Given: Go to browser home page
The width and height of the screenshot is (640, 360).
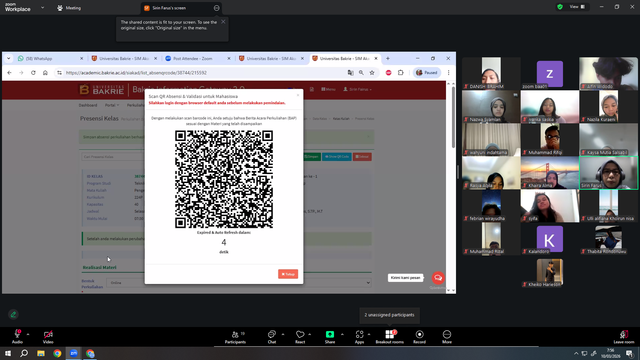Looking at the screenshot, I should pyautogui.click(x=45, y=73).
